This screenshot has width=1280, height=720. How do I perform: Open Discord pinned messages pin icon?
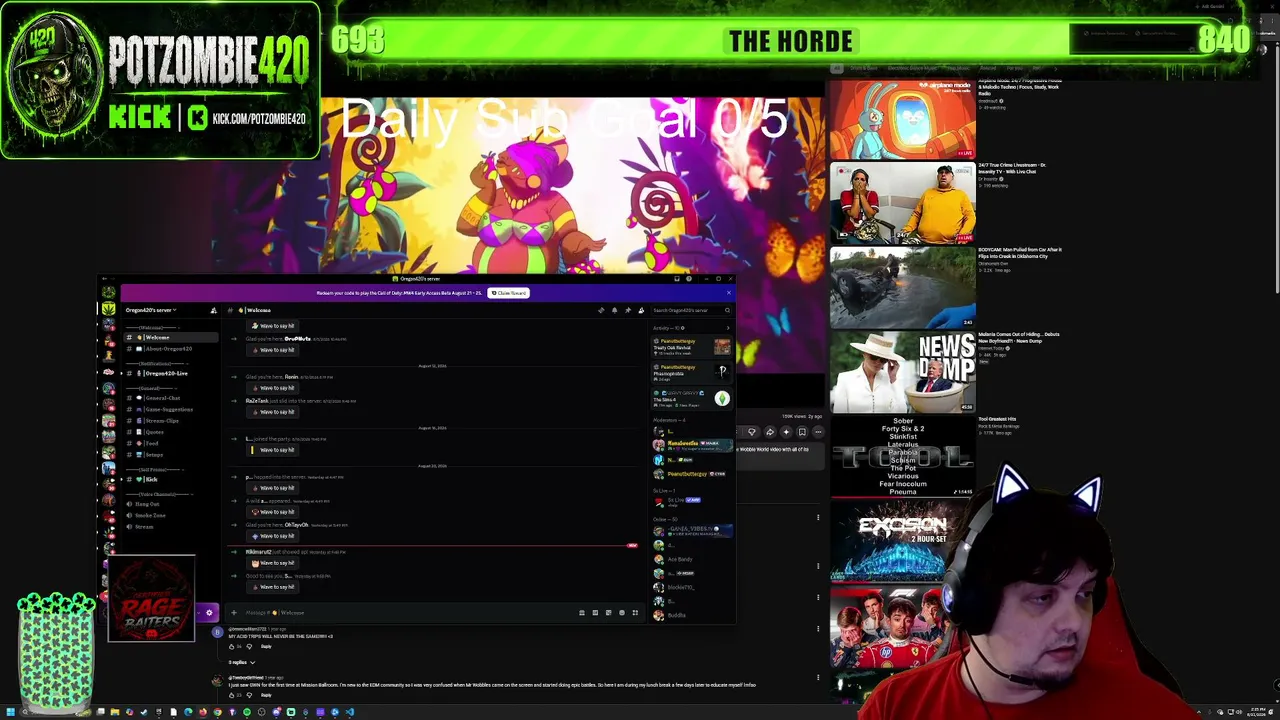627,310
